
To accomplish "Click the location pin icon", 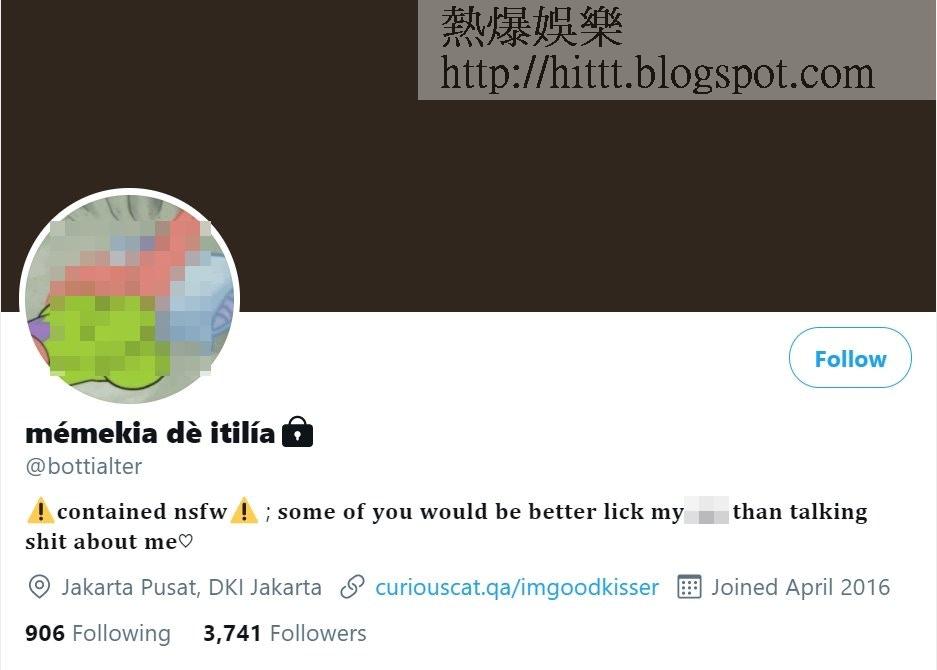I will 39,587.
